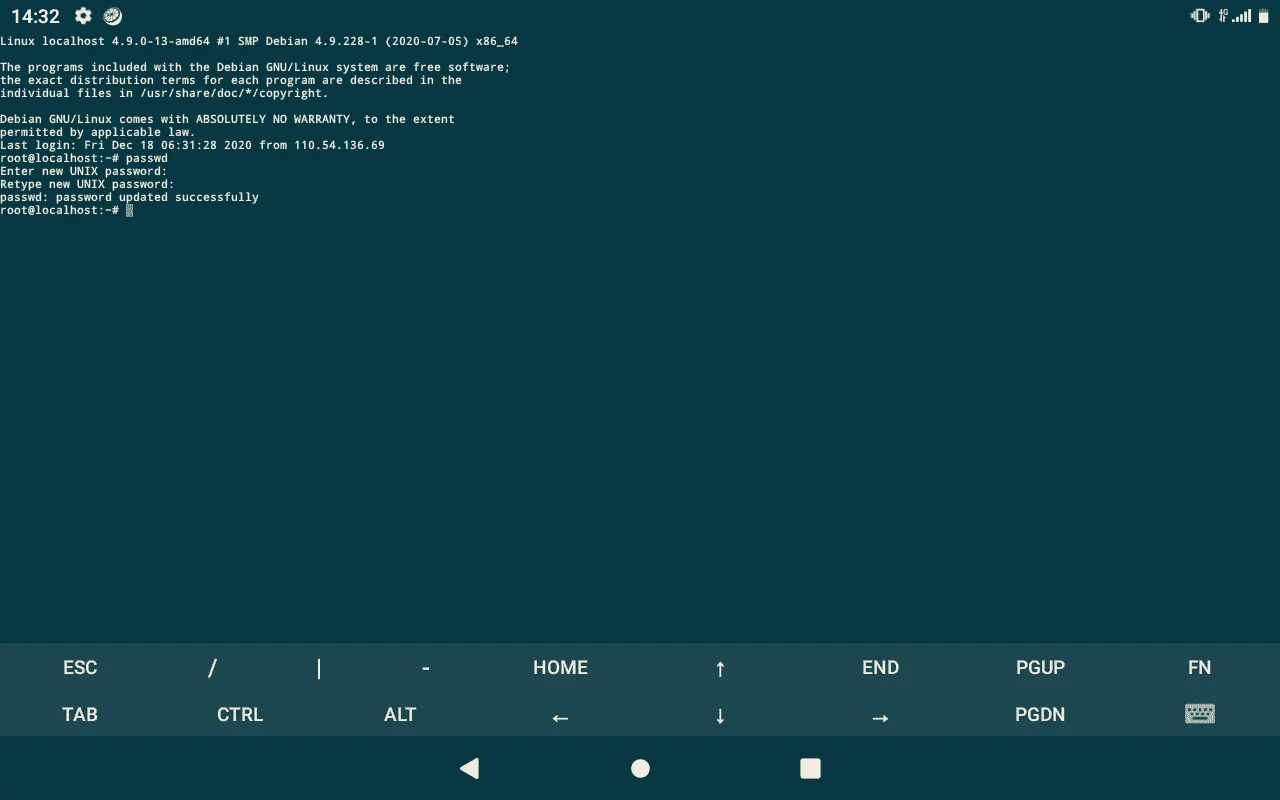Image resolution: width=1280 pixels, height=800 pixels.
Task: Toggle the ALT modifier key
Action: point(400,714)
